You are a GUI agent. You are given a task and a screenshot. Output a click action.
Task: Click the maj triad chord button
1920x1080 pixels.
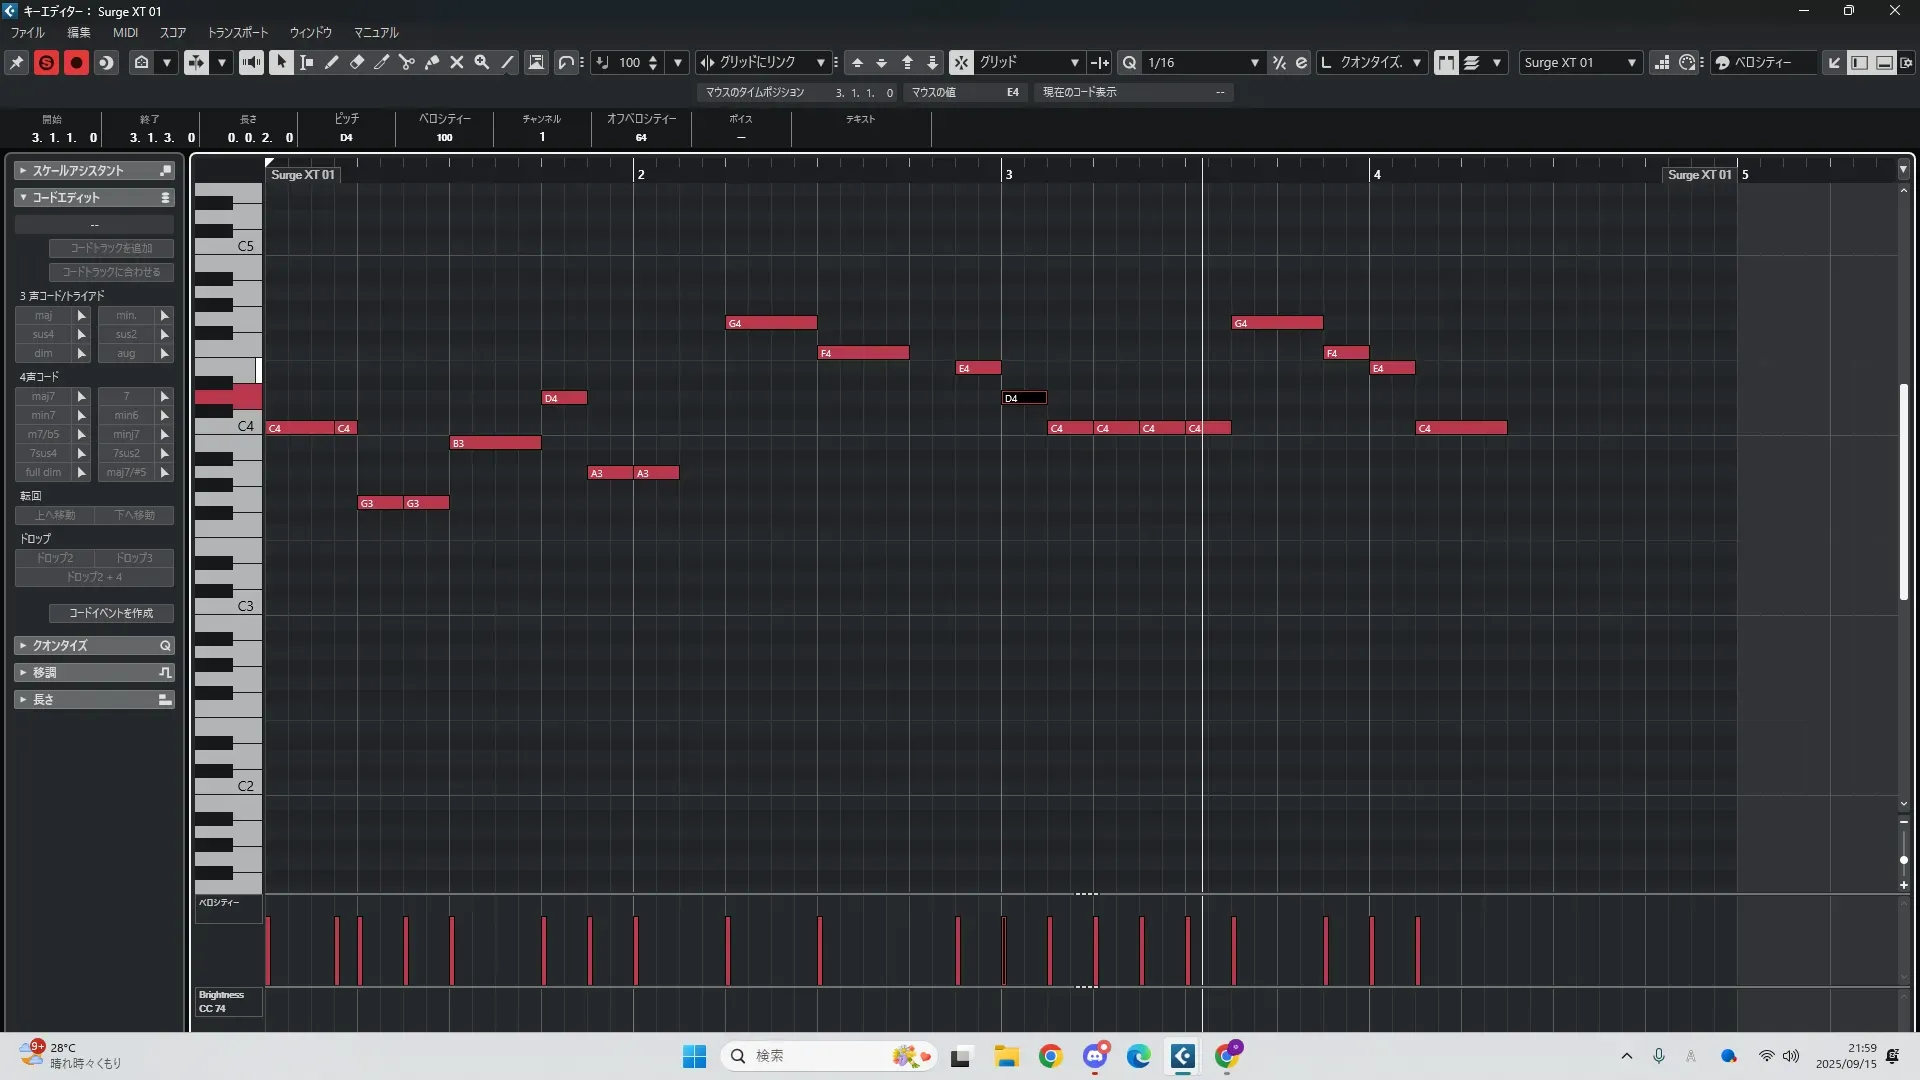tap(43, 315)
